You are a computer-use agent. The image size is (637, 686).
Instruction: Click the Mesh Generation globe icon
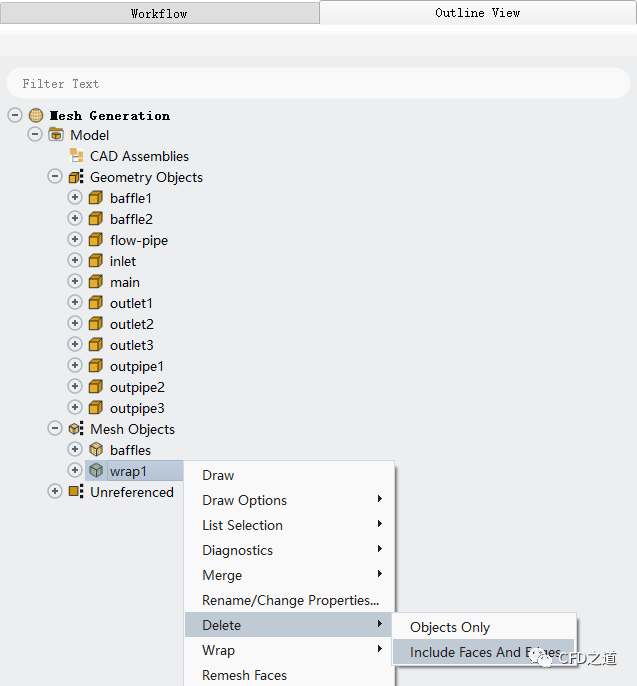click(36, 115)
